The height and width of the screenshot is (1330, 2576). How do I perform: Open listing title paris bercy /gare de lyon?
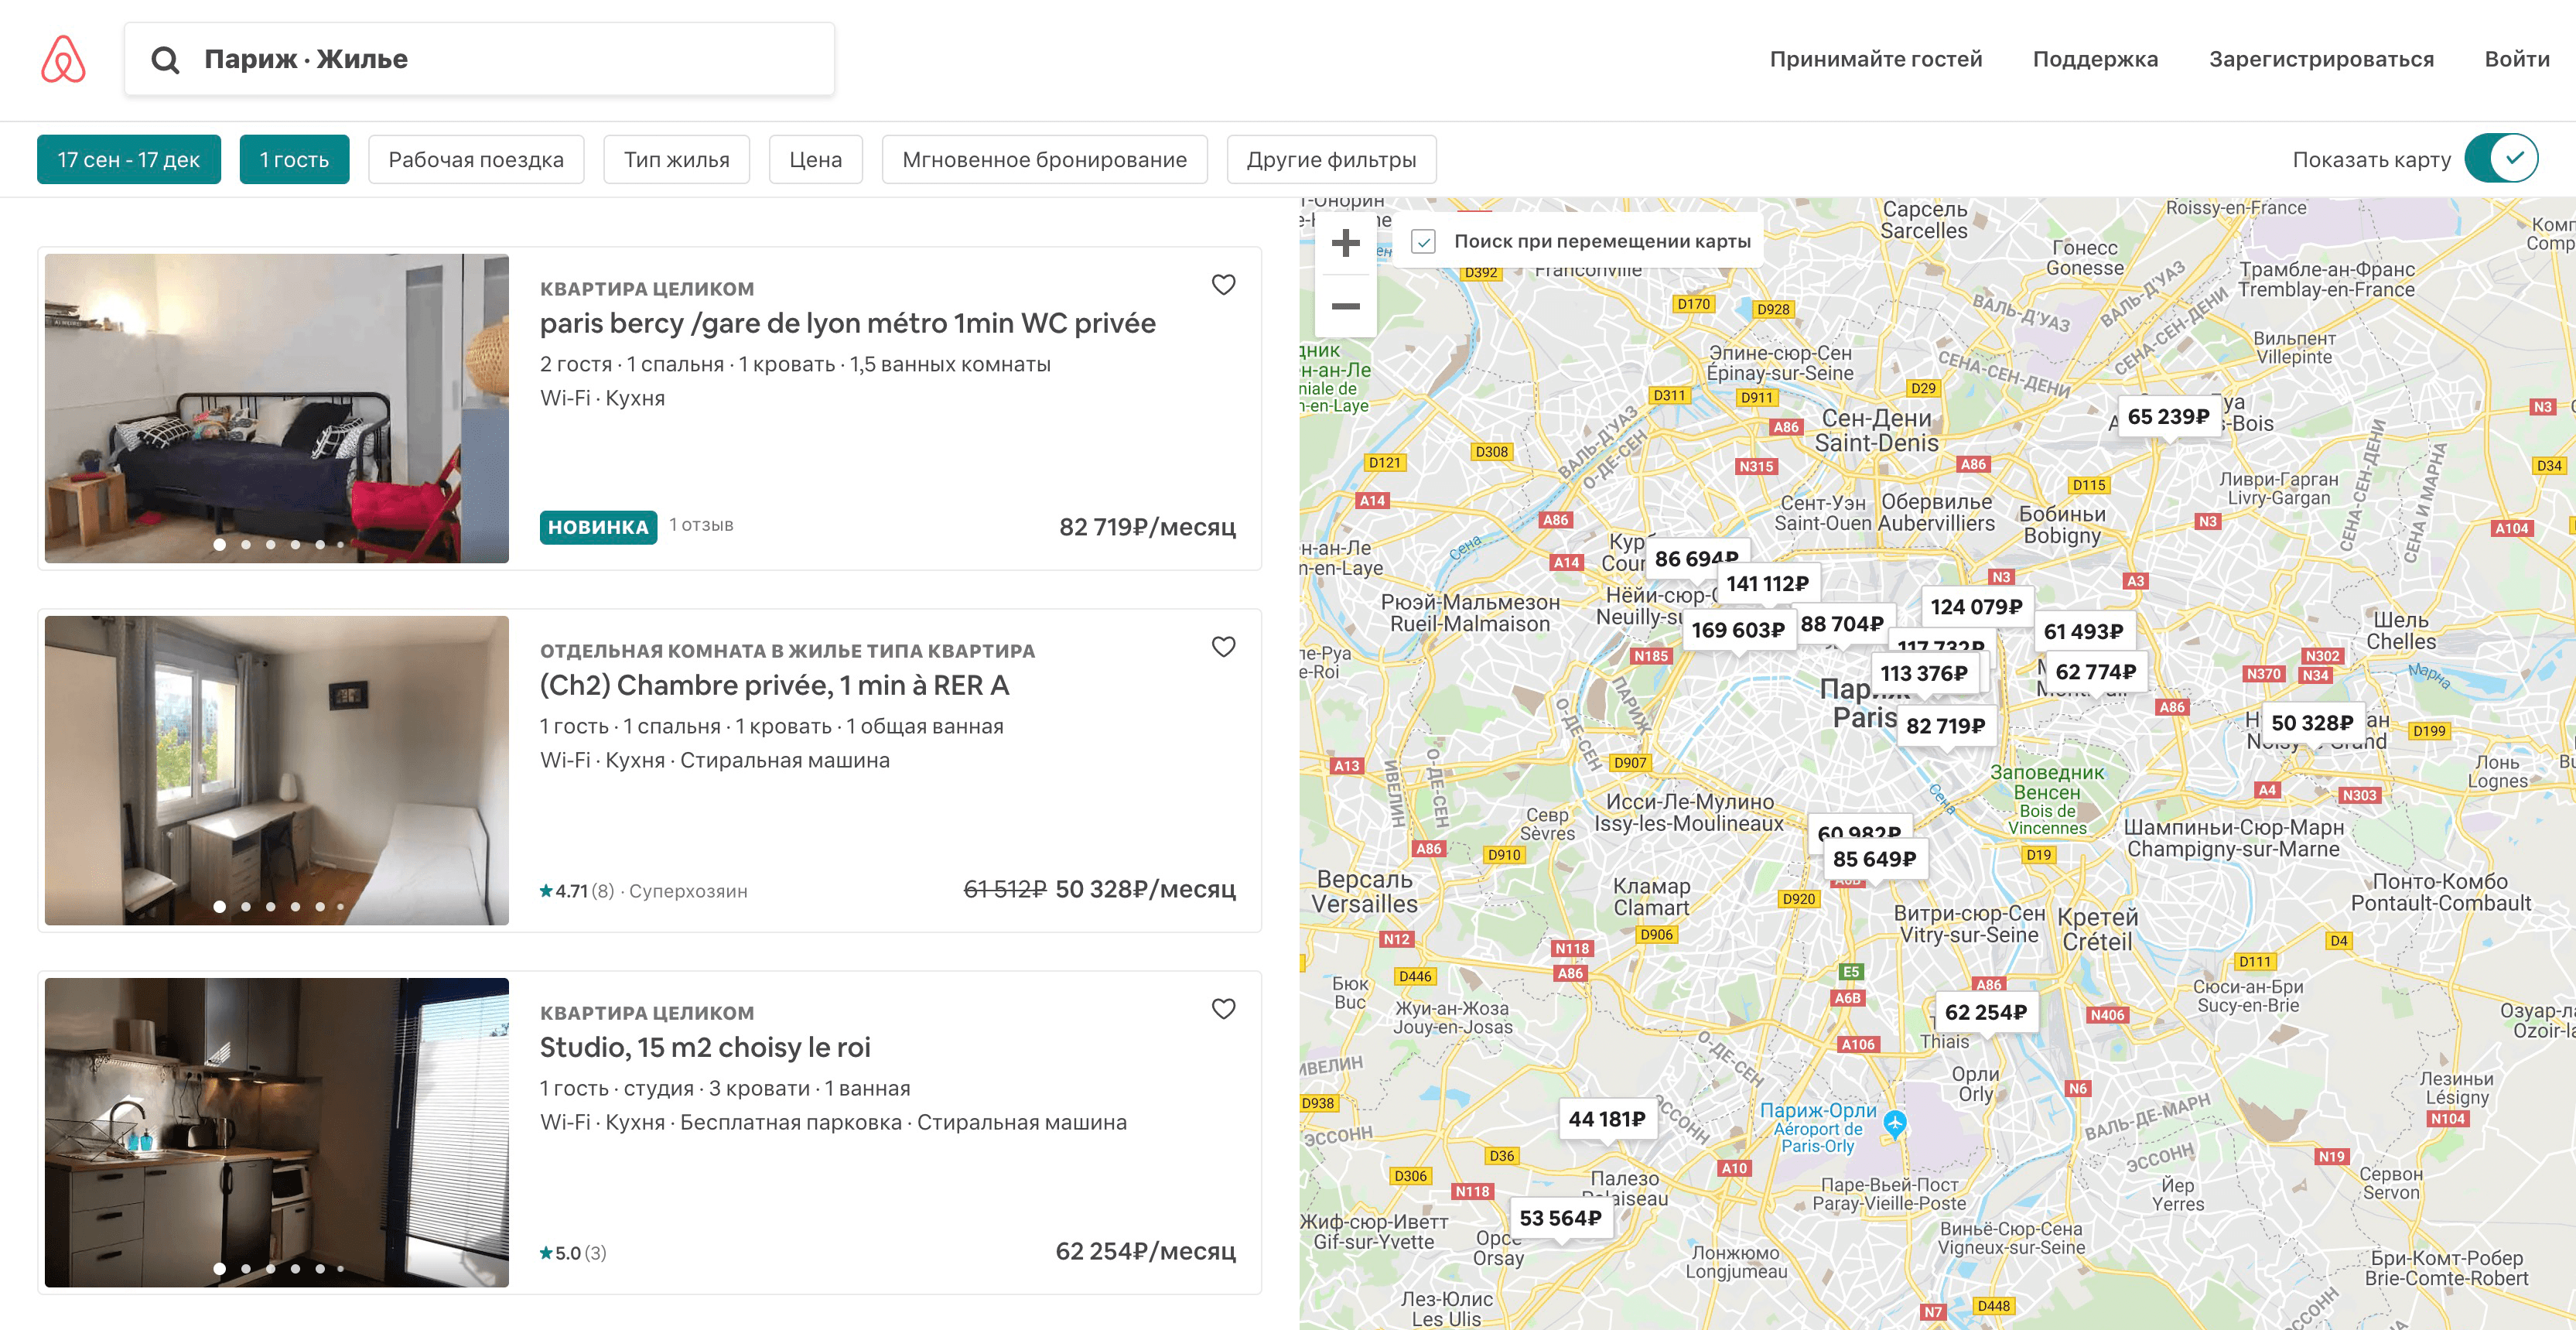(x=848, y=323)
